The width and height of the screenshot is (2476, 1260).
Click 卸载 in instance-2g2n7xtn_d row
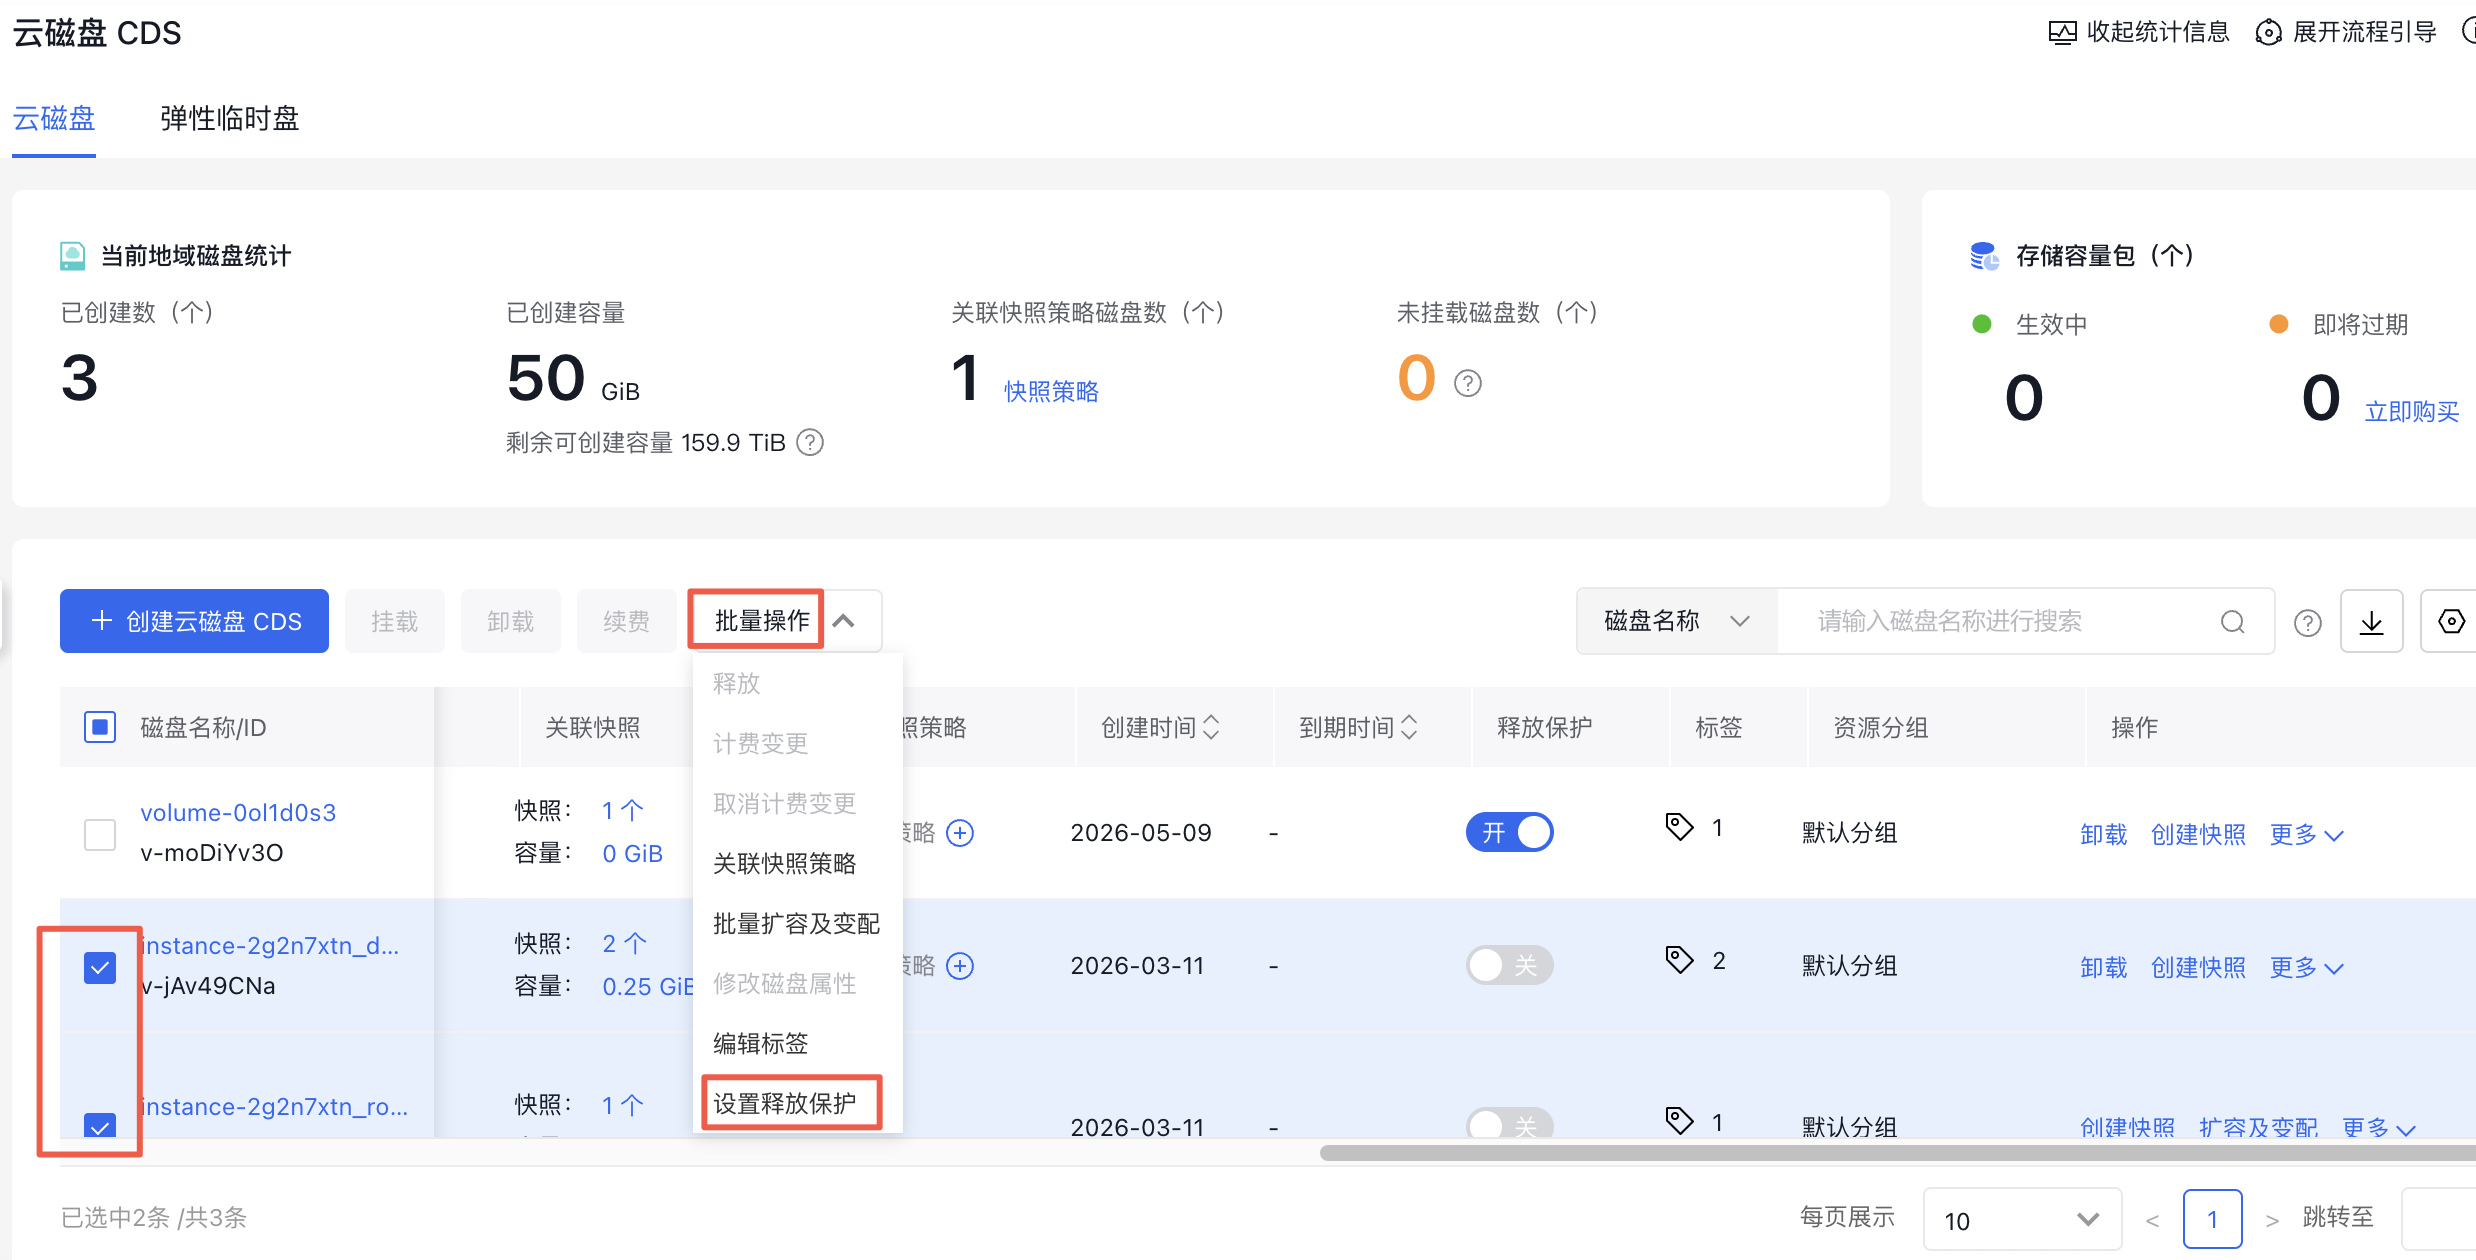pyautogui.click(x=2103, y=967)
